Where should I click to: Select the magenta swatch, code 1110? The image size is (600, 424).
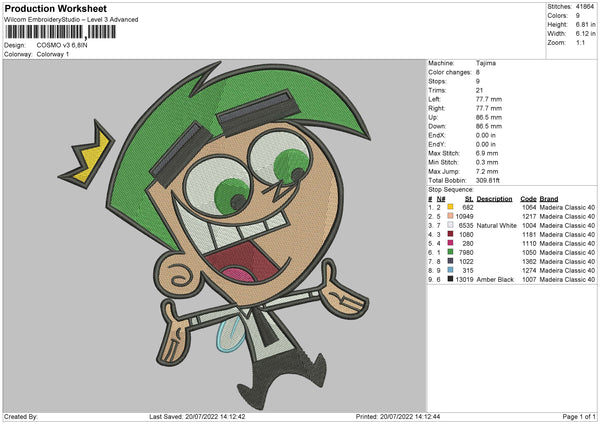(x=451, y=243)
